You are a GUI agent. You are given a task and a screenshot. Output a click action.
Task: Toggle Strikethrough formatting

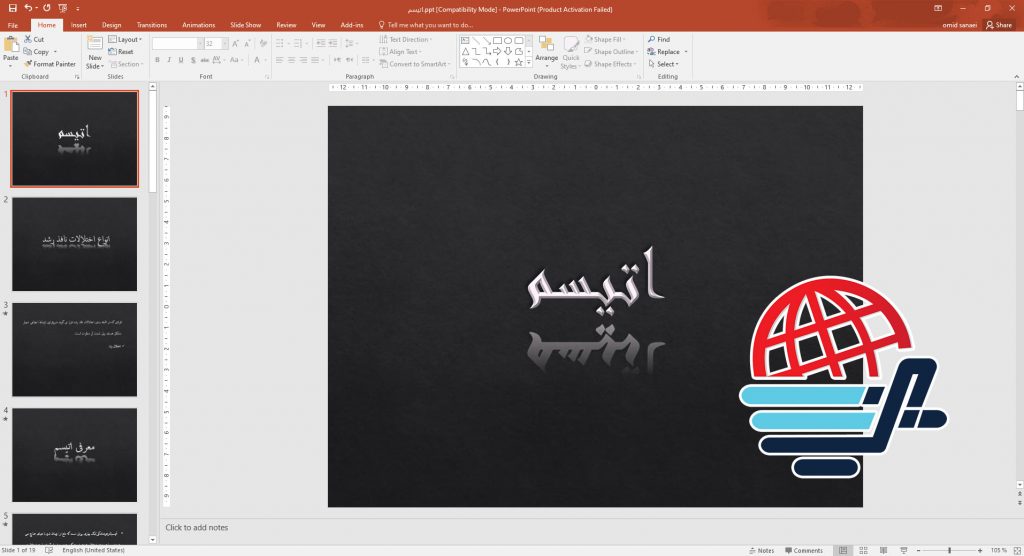point(205,60)
